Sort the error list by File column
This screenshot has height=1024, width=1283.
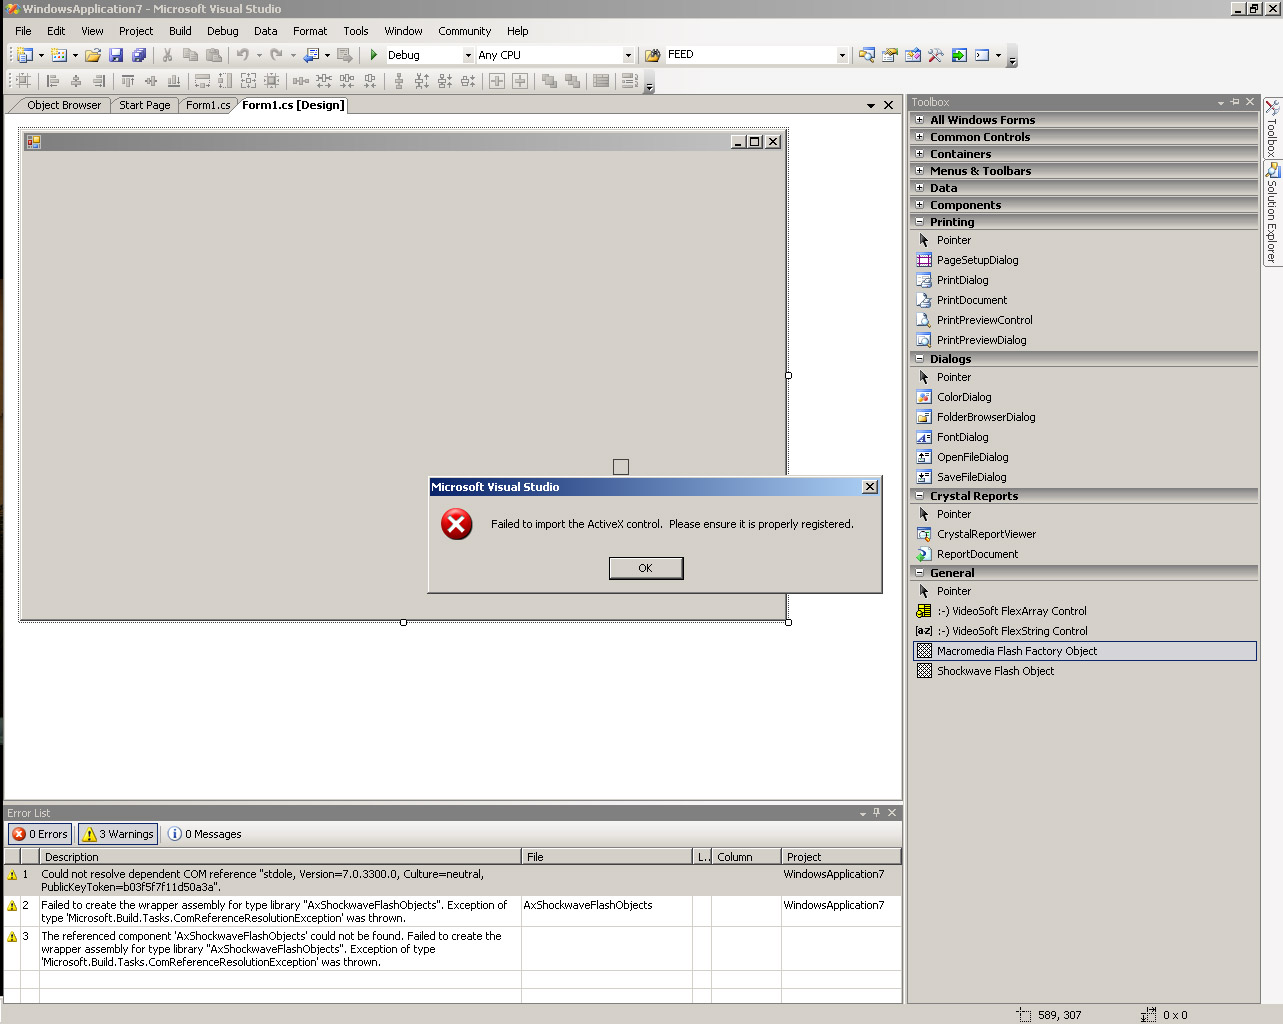pyautogui.click(x=607, y=857)
